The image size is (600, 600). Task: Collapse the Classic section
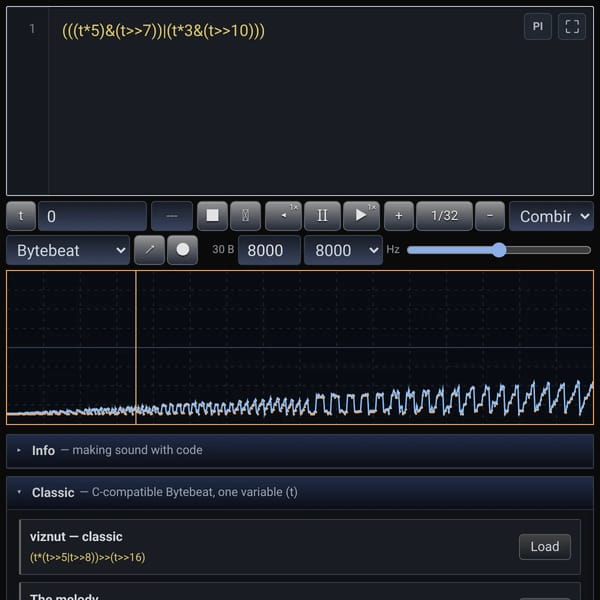click(300, 492)
